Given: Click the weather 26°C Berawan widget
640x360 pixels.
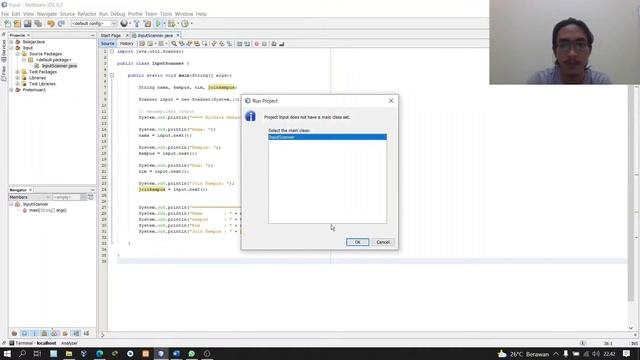Looking at the screenshot, I should (x=523, y=354).
